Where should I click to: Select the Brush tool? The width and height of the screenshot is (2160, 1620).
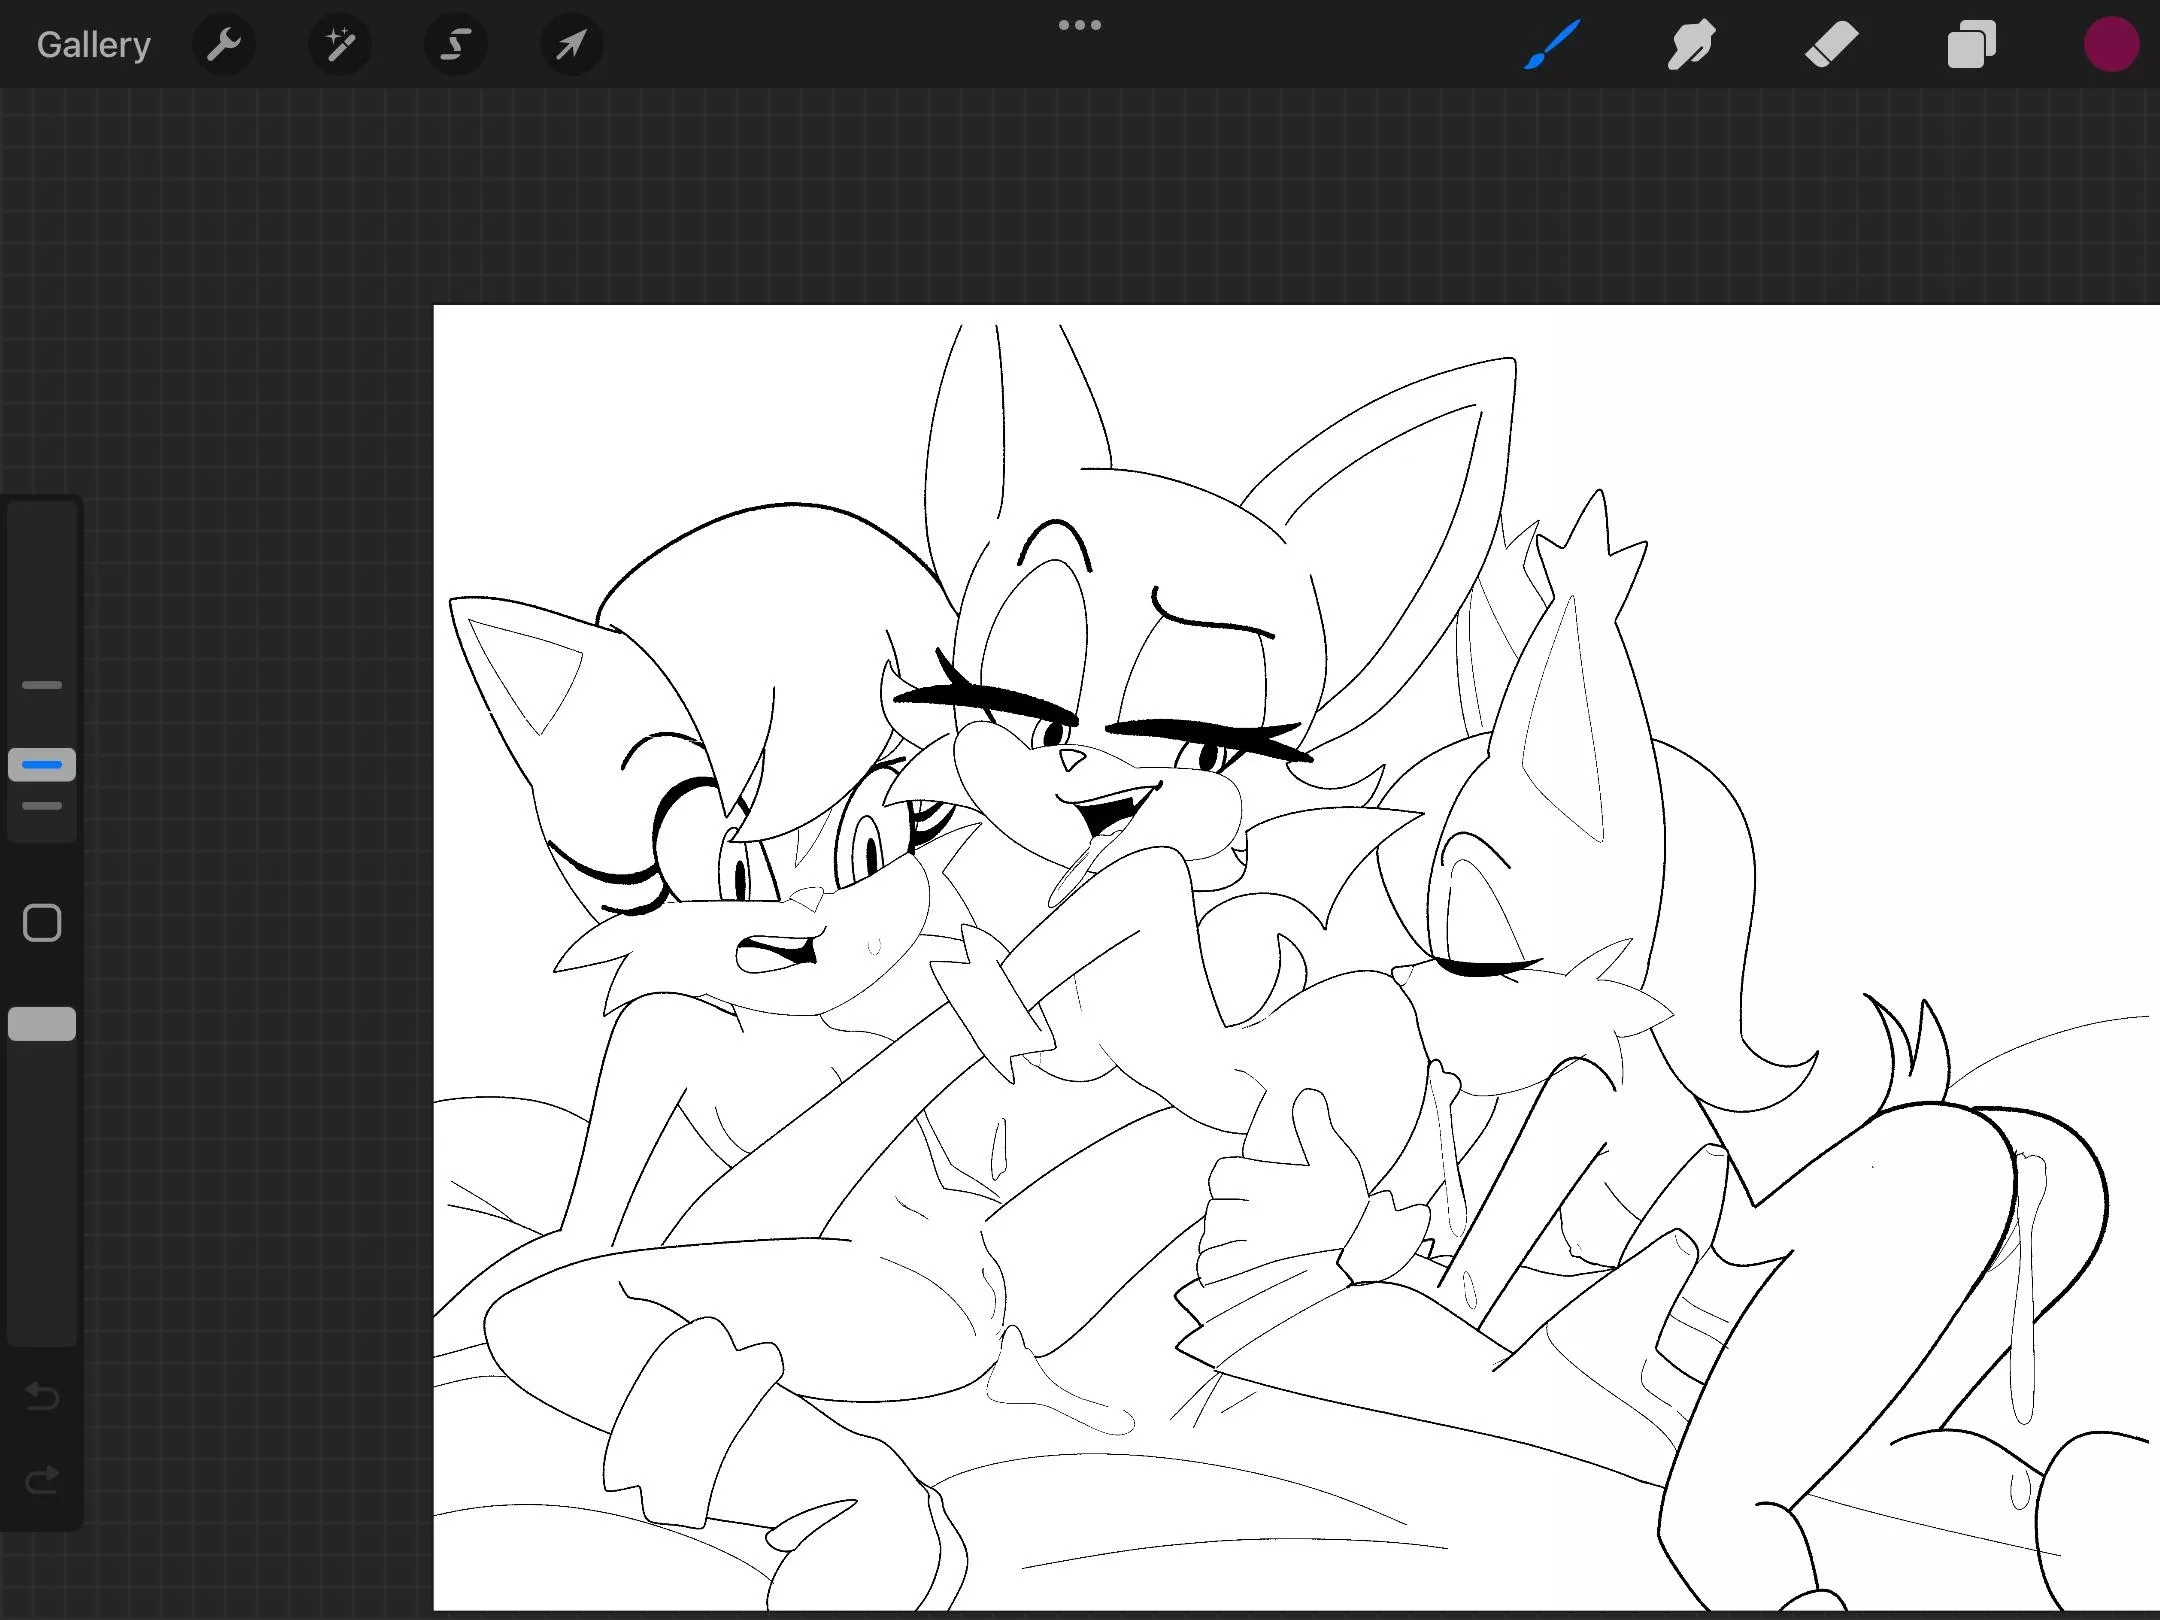point(1553,44)
